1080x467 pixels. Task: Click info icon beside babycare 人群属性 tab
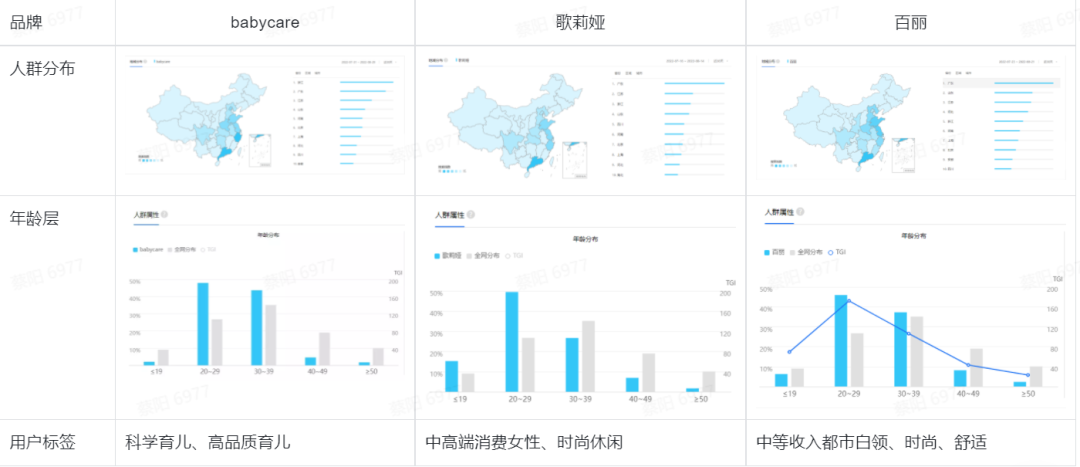(165, 214)
